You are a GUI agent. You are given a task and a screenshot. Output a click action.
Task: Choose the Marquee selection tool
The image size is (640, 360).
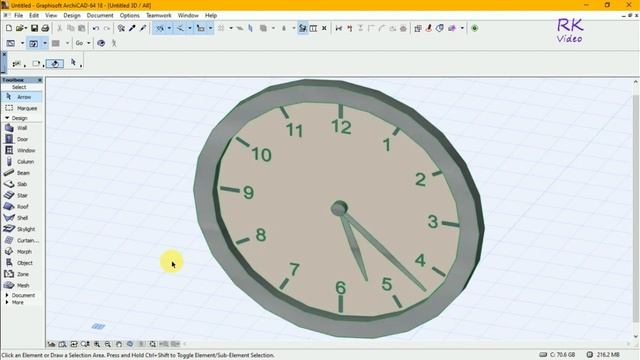[22, 108]
